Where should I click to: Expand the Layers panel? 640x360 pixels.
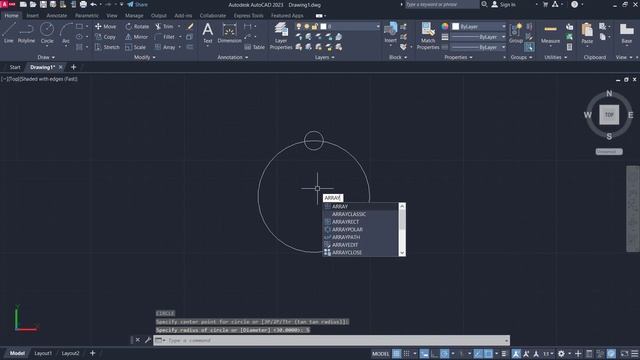click(x=324, y=58)
